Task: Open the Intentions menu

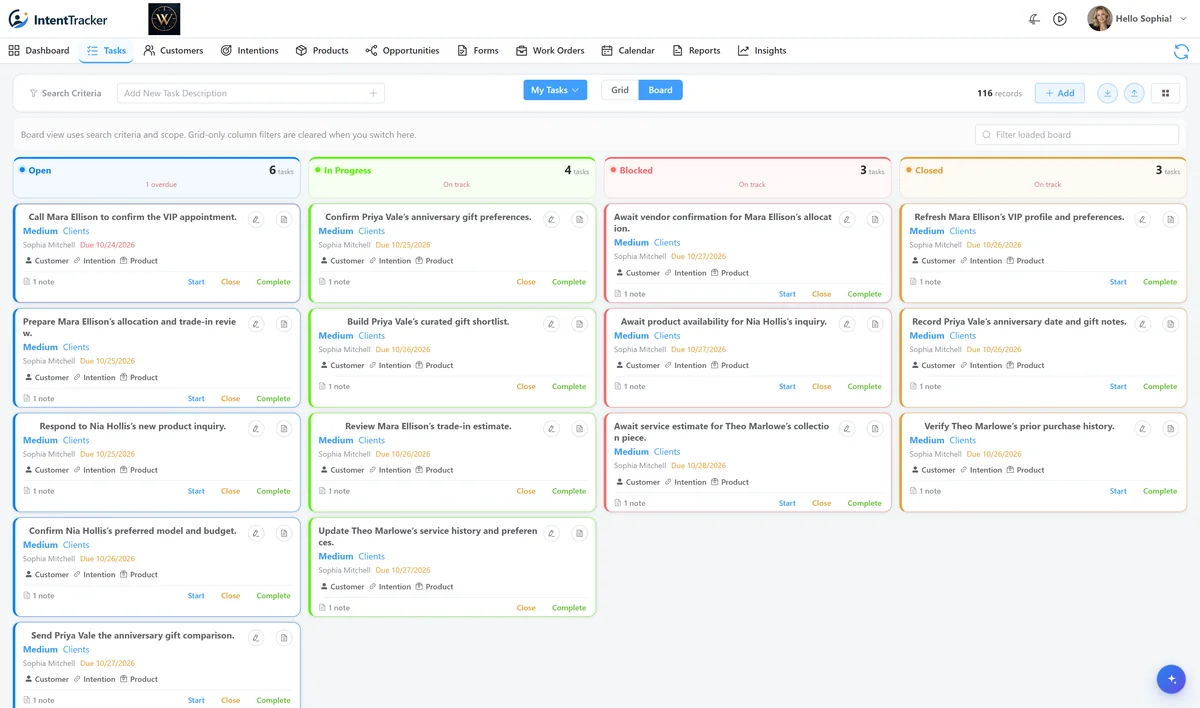Action: coord(249,50)
